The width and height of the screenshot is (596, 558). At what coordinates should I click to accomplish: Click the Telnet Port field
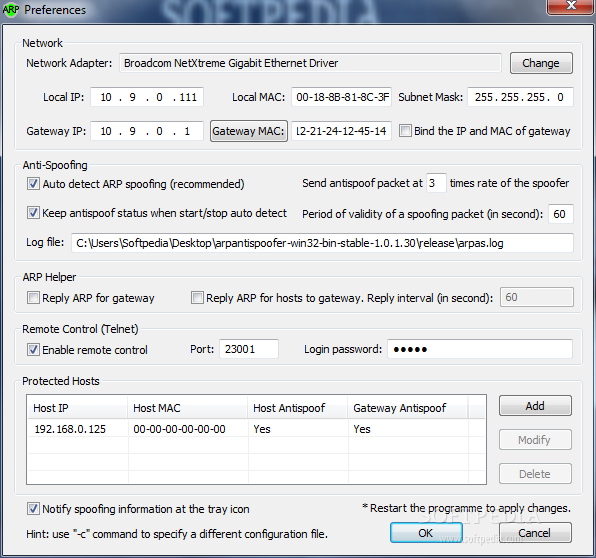(x=249, y=349)
